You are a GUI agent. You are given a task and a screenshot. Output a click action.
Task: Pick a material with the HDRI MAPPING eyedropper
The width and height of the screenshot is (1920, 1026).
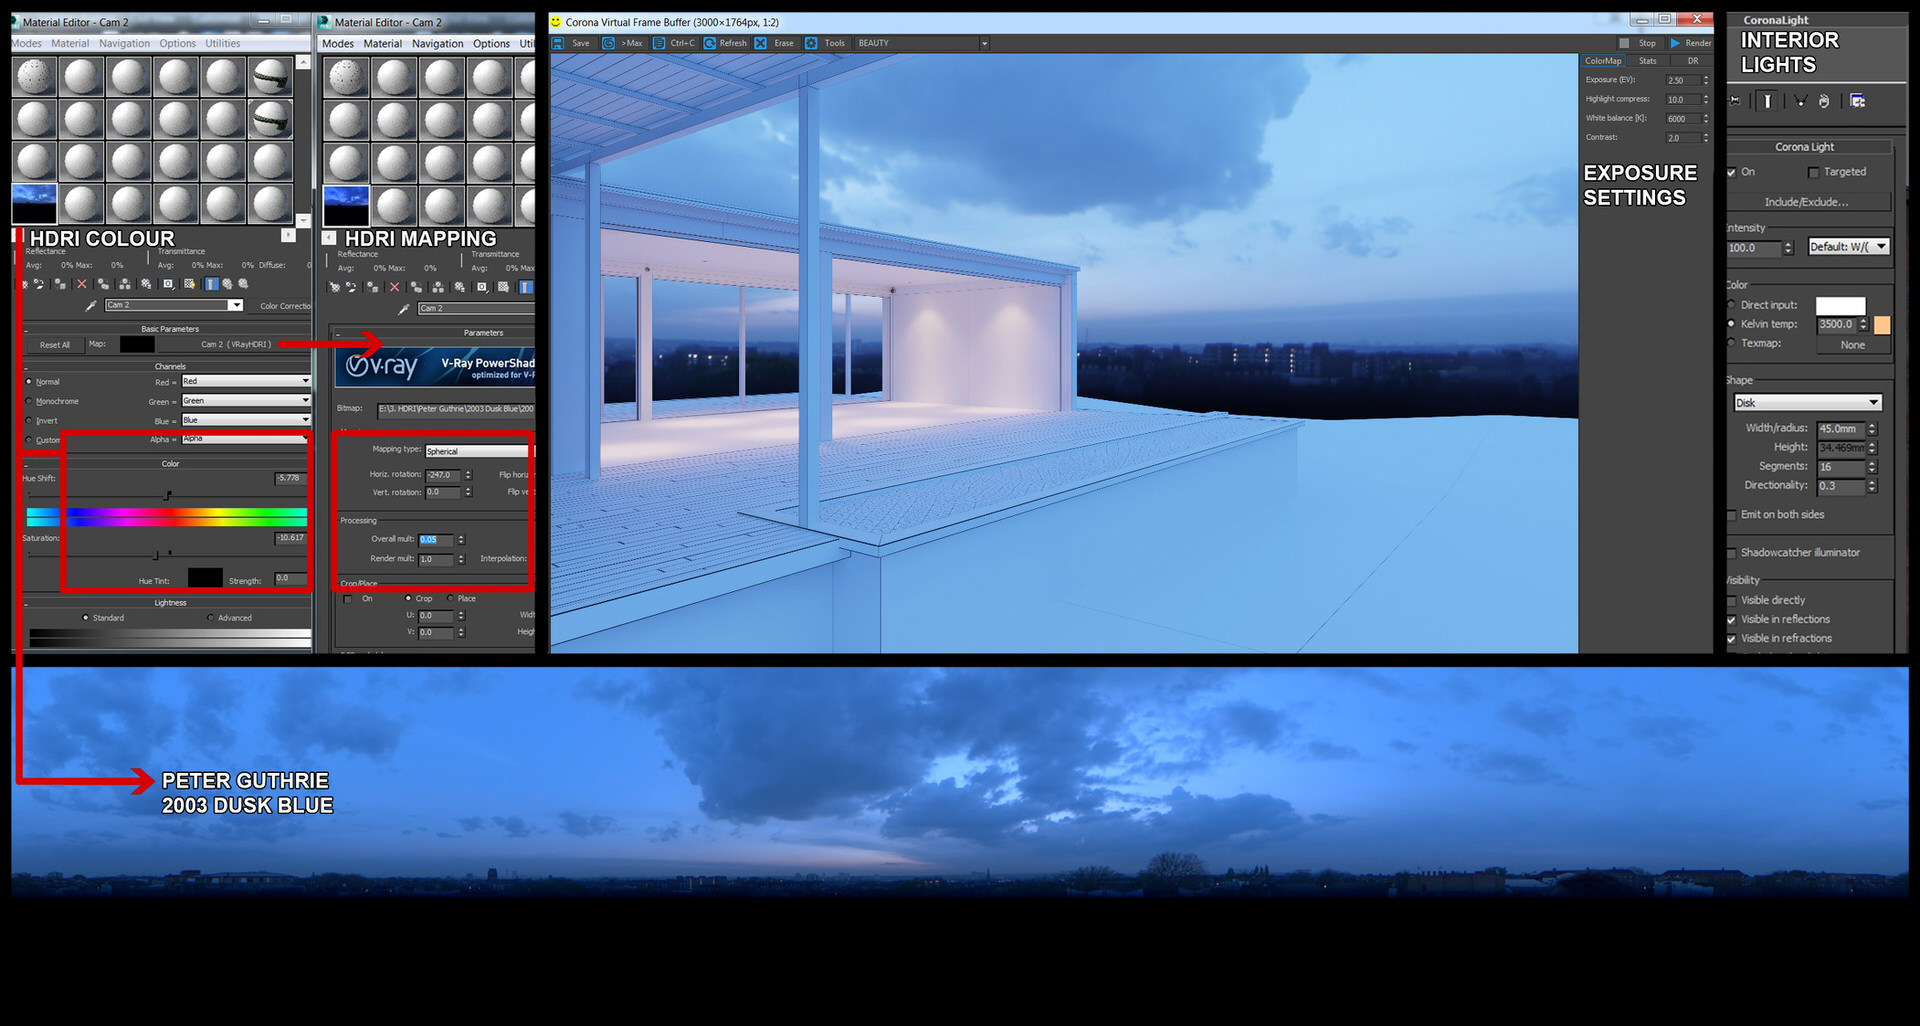point(404,309)
